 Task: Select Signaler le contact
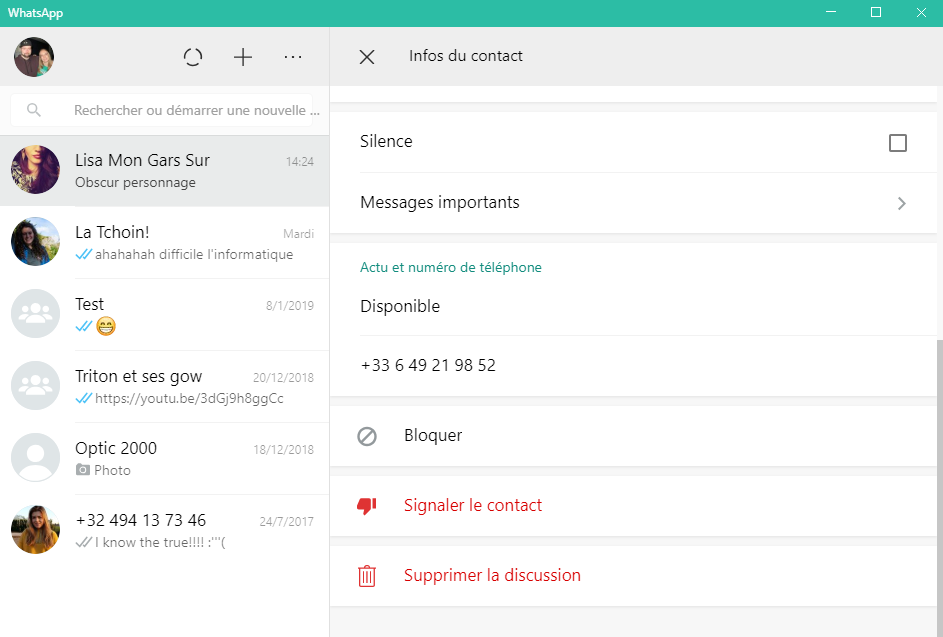click(x=473, y=506)
